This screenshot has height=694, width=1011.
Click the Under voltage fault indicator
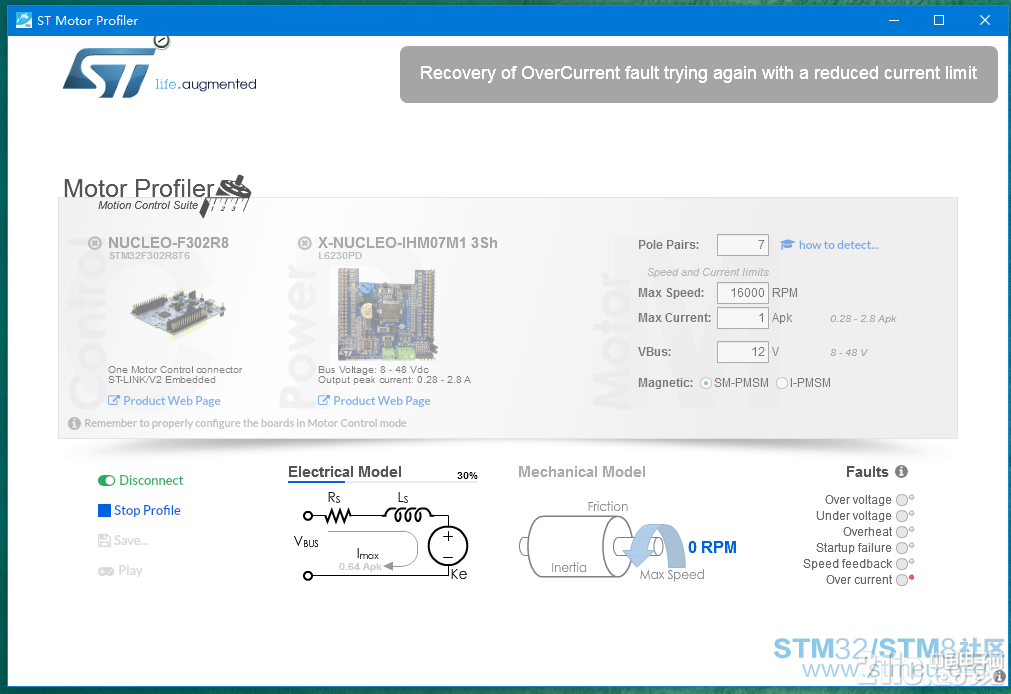(902, 516)
